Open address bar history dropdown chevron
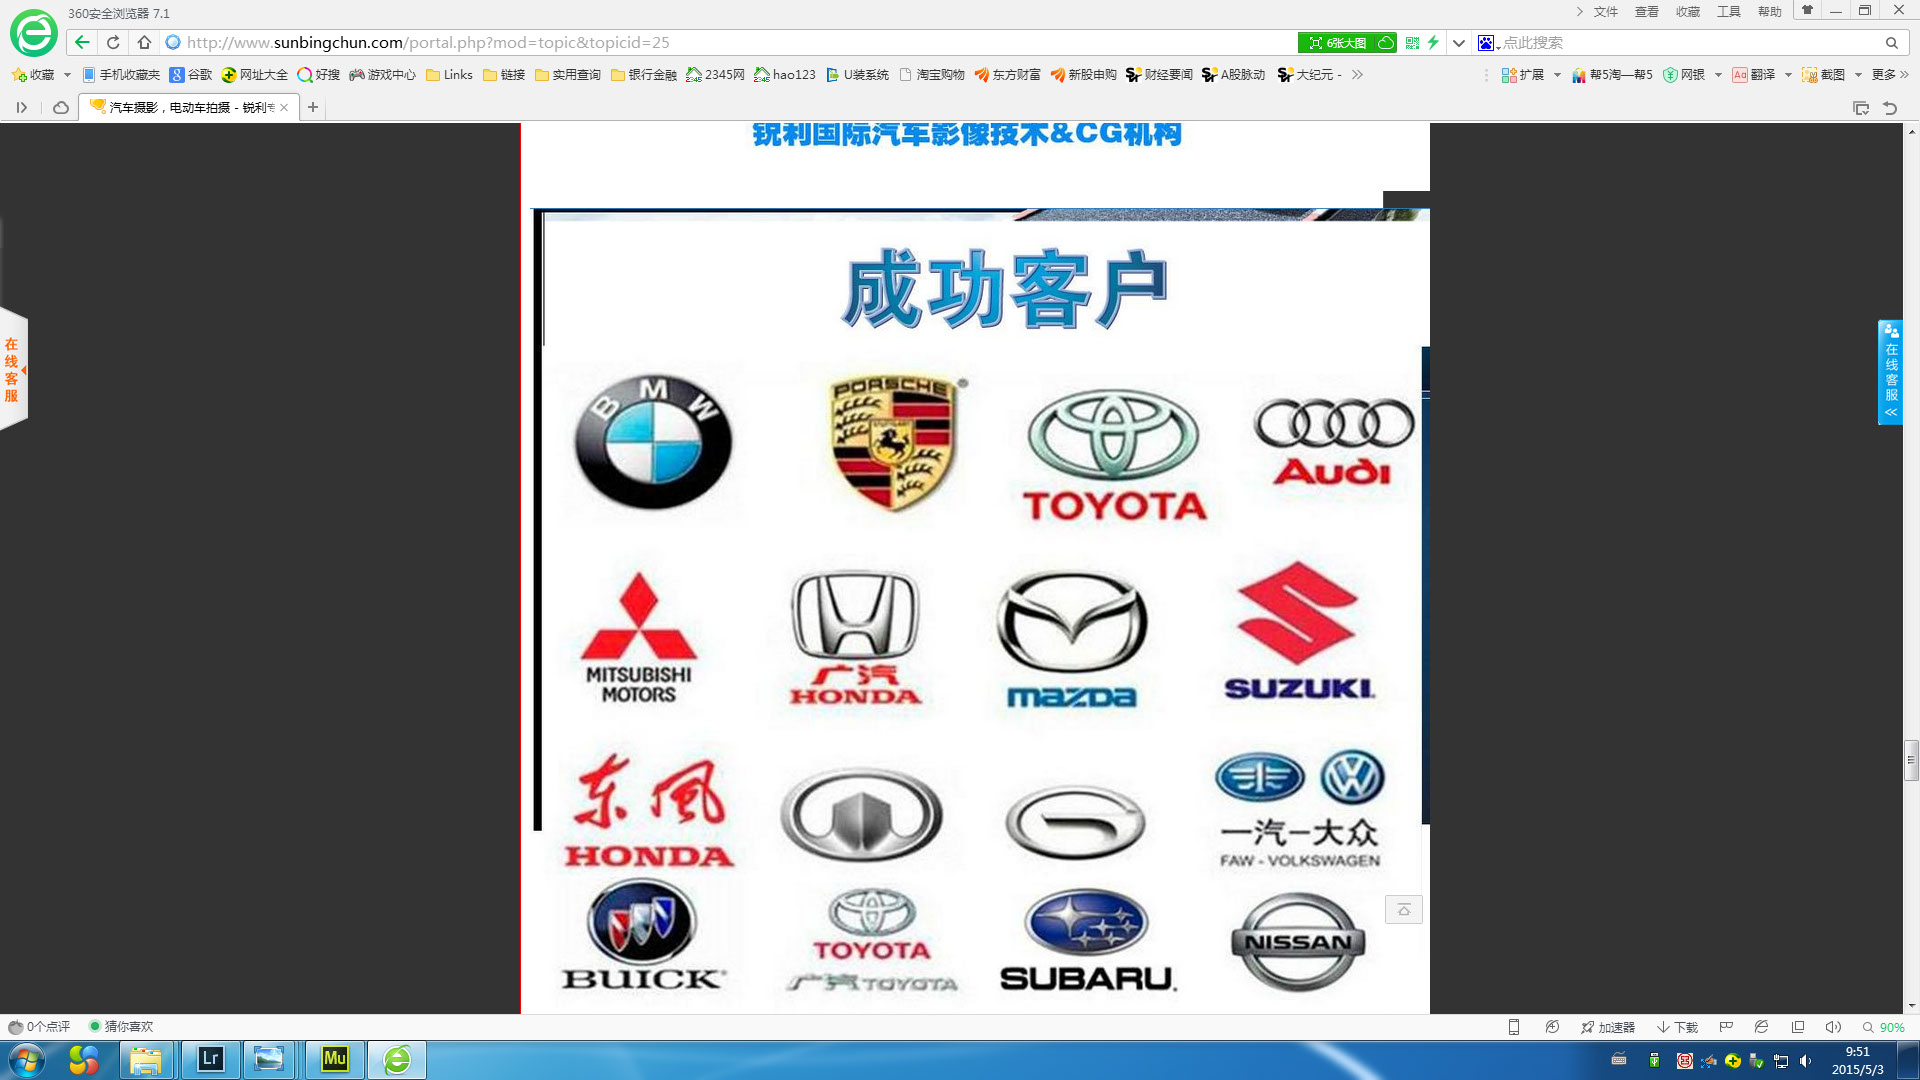 pos(1459,43)
